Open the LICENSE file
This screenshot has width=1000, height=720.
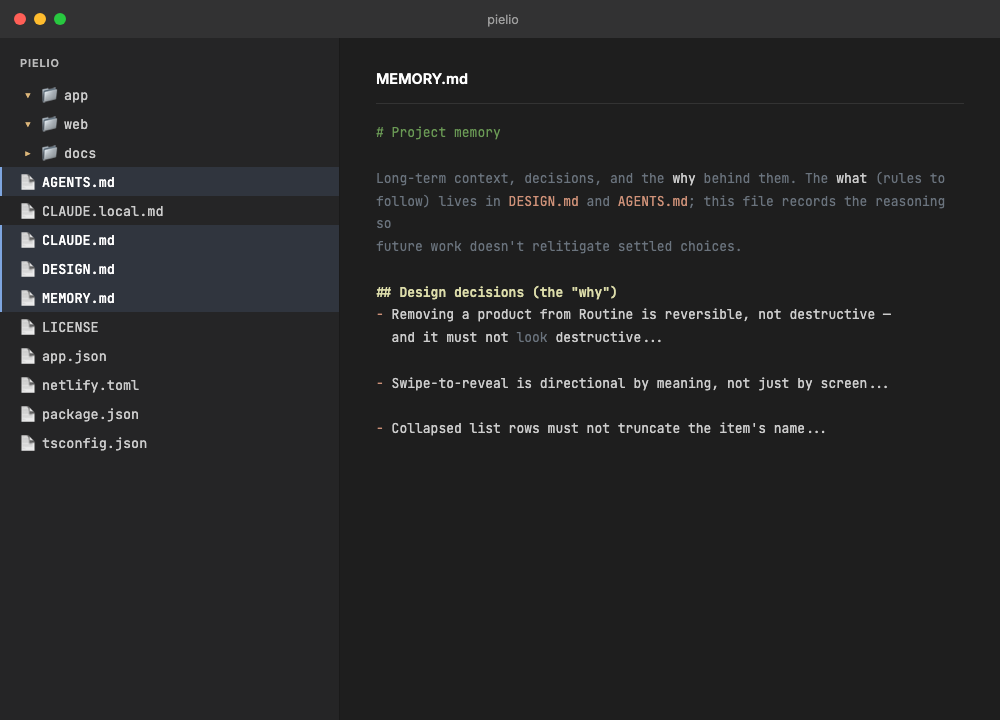coord(170,327)
